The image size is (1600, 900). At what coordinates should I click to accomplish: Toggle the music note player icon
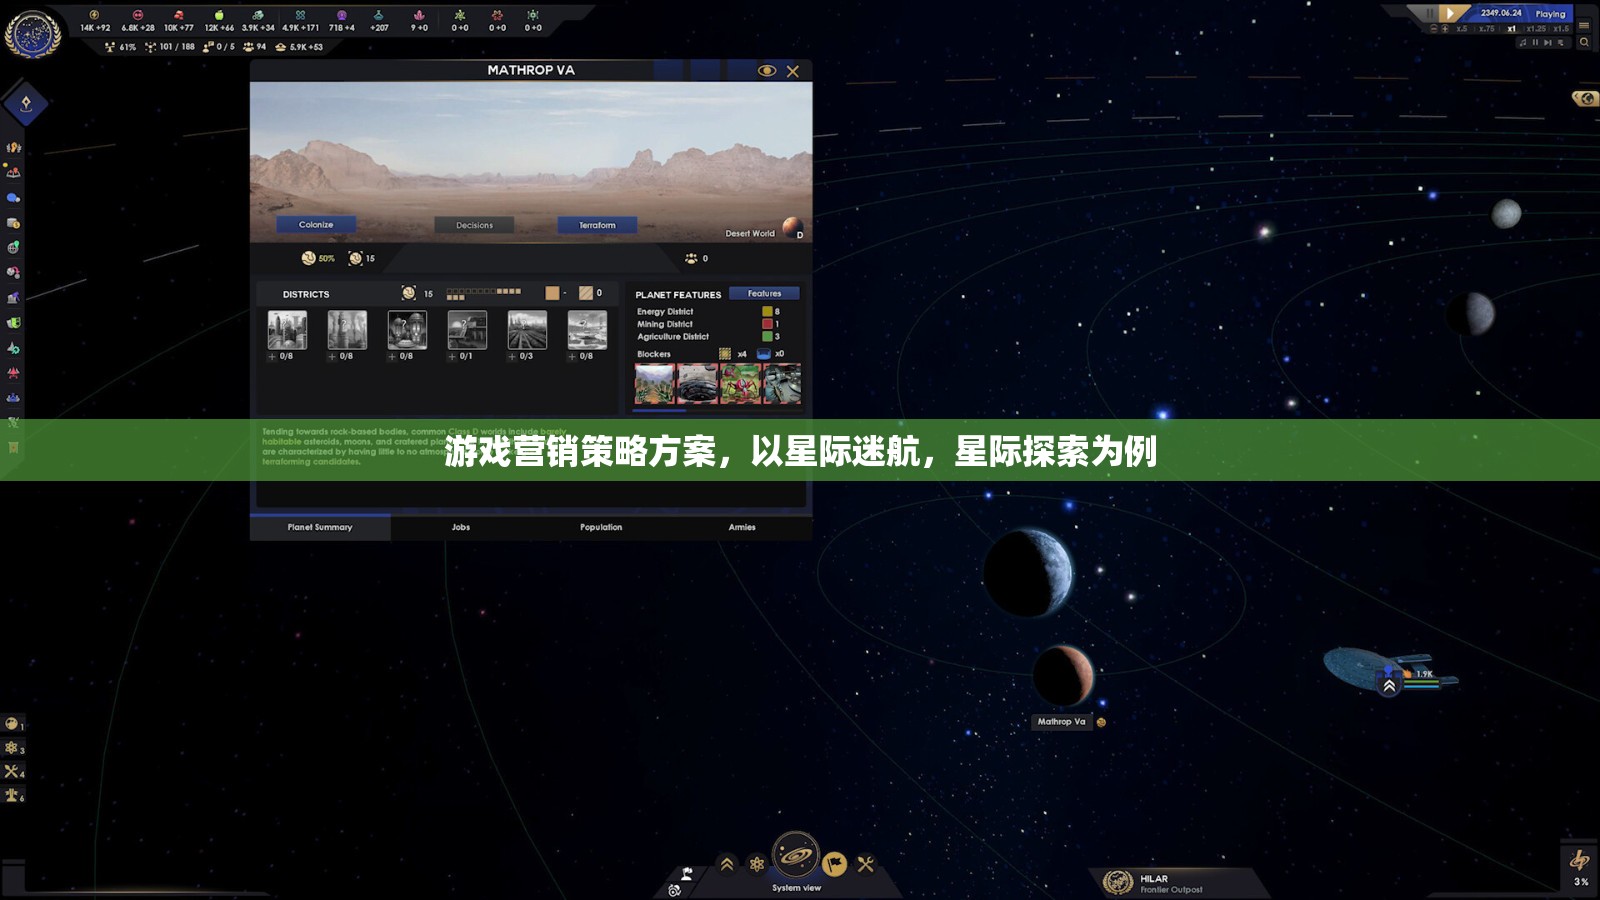pos(1523,43)
